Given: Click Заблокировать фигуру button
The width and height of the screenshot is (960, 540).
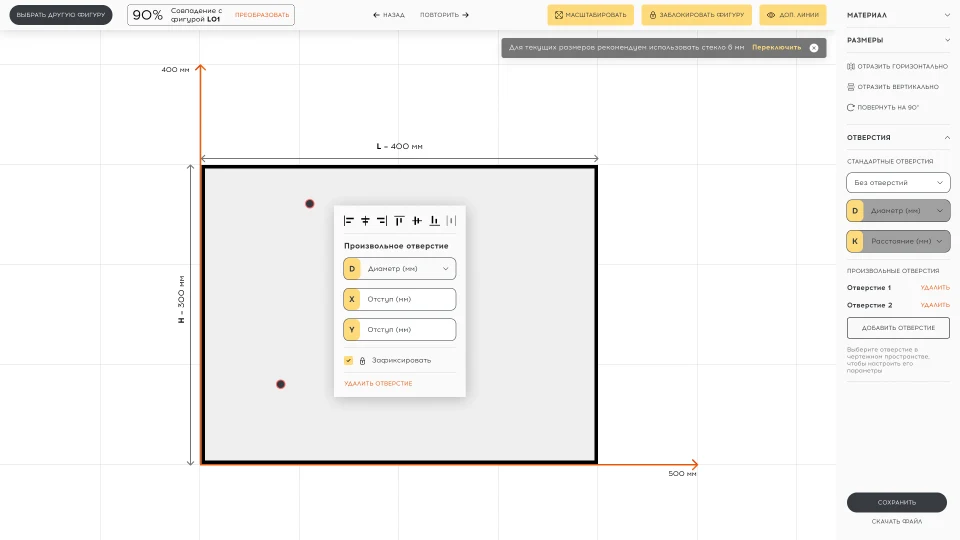Looking at the screenshot, I should (697, 15).
